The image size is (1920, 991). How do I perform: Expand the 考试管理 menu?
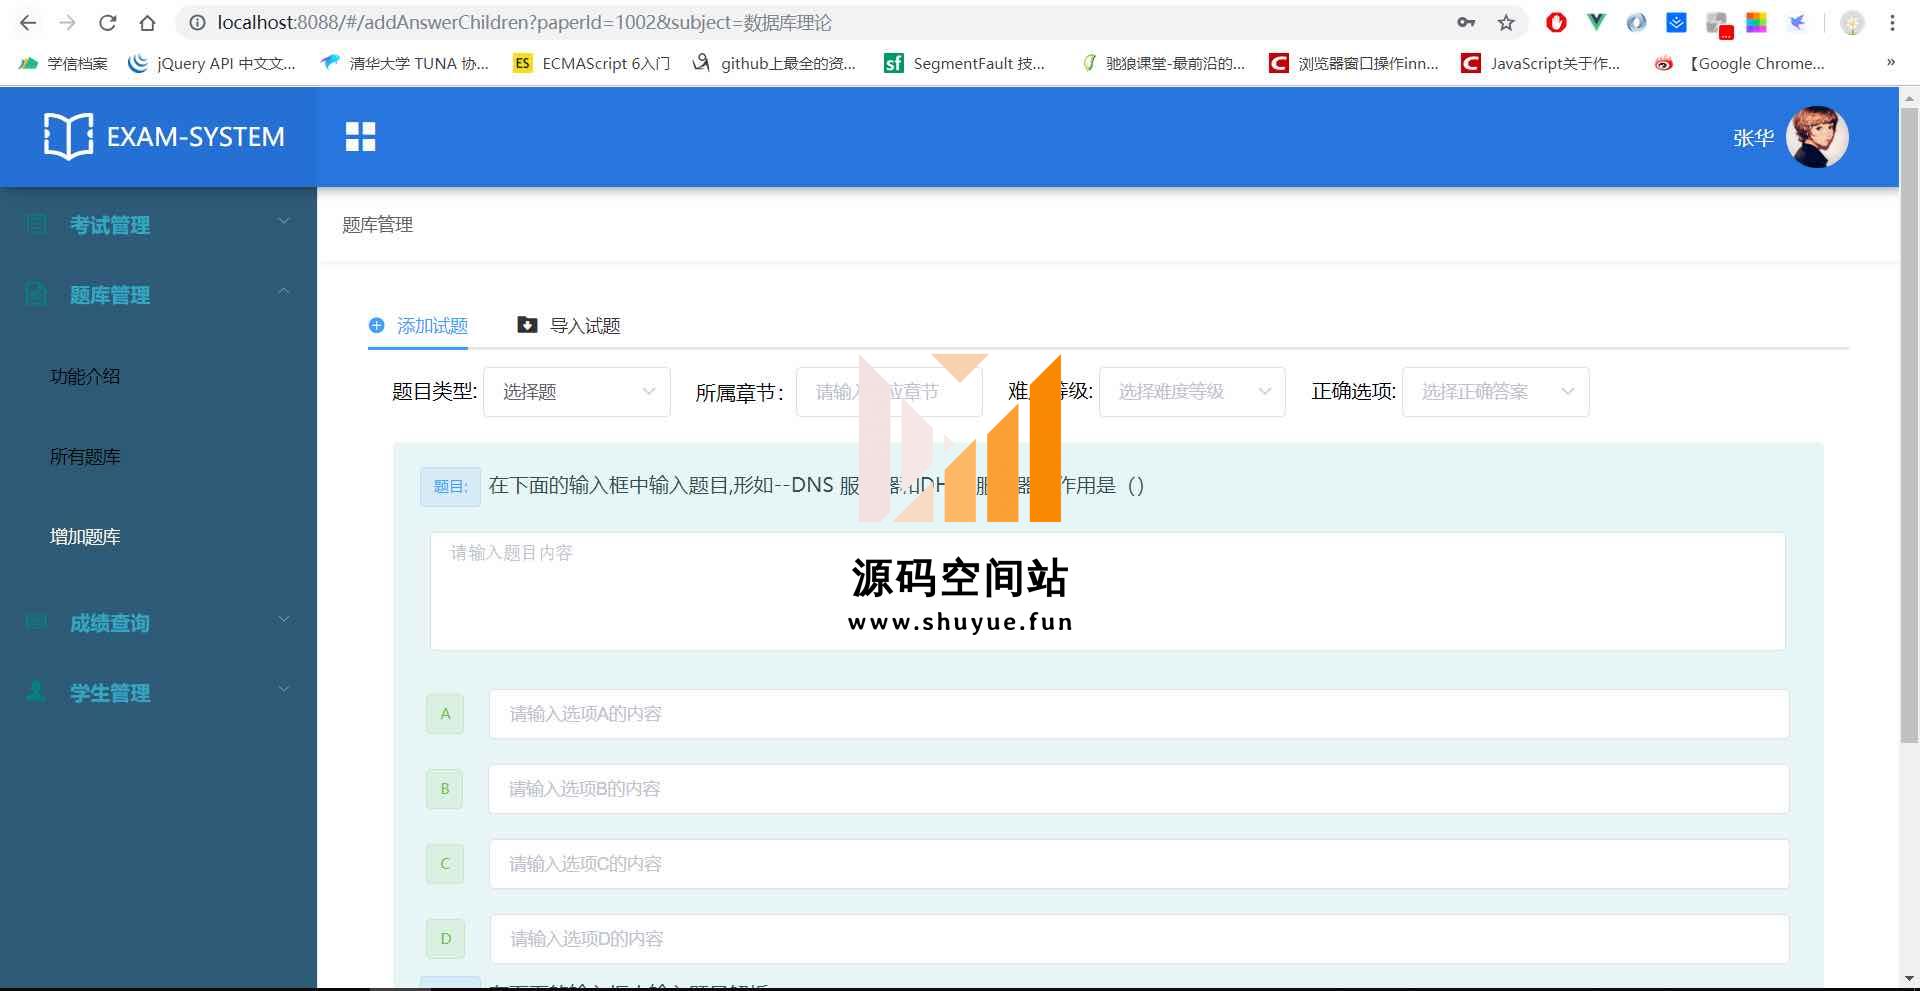(x=158, y=224)
